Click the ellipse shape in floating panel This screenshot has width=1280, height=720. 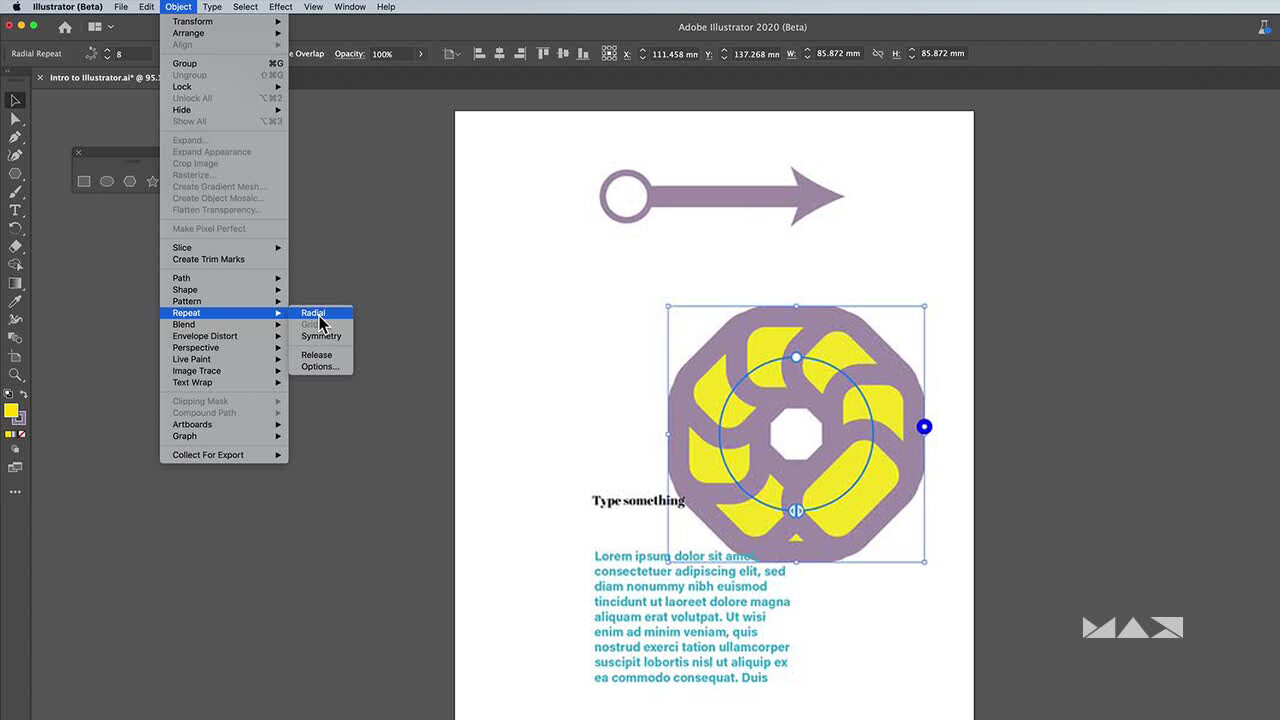click(x=107, y=181)
